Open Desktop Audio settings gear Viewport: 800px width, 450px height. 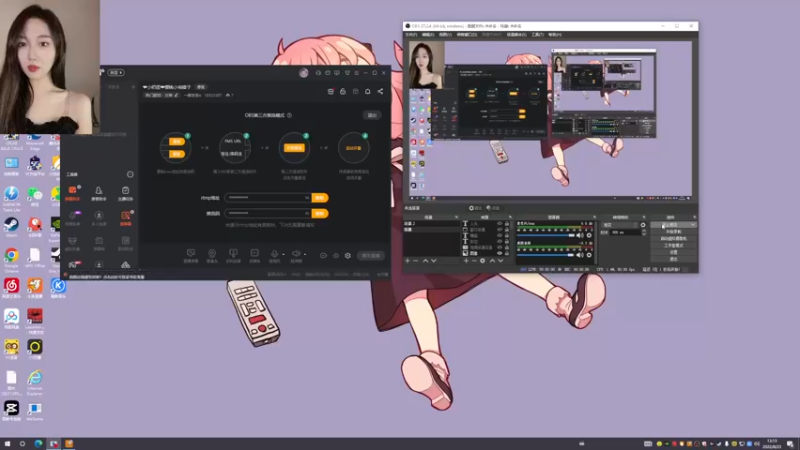pos(589,255)
